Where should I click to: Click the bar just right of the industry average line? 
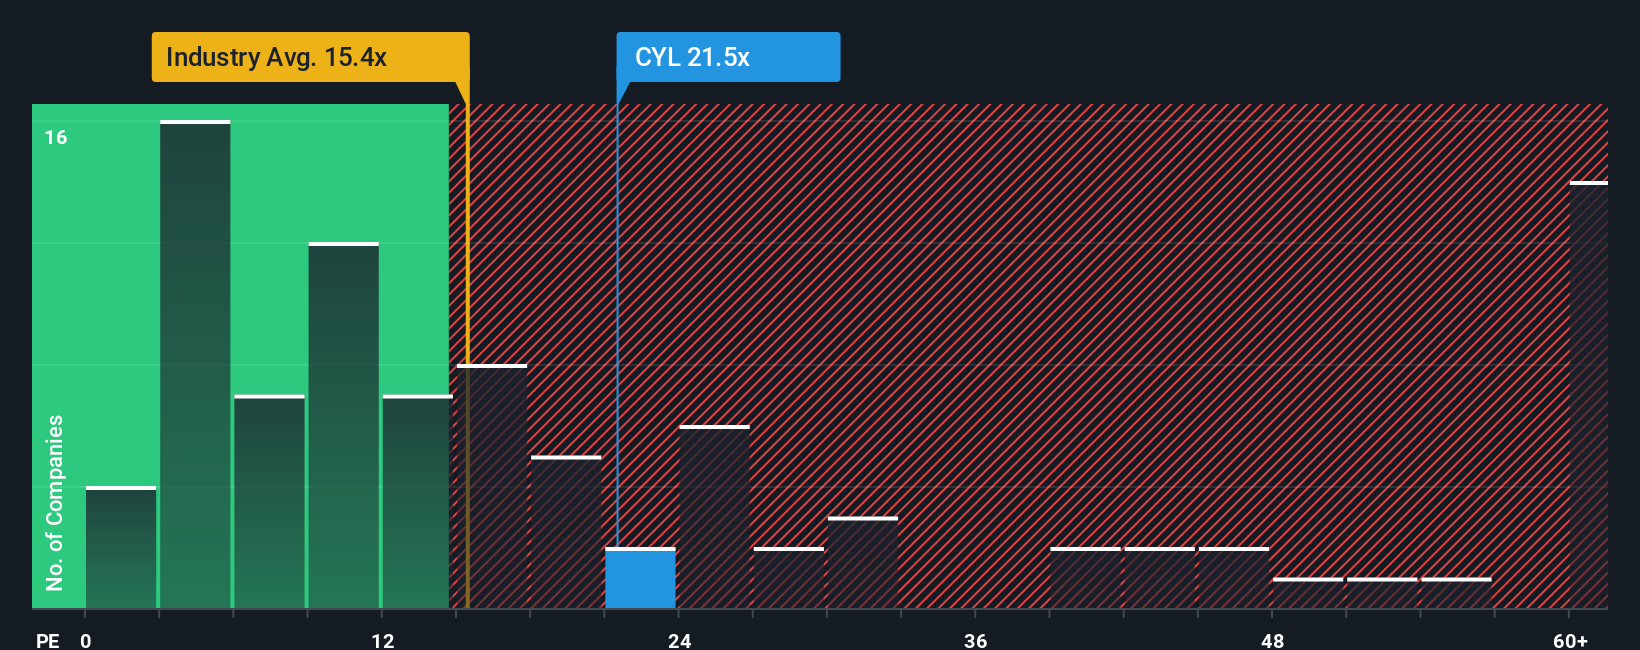point(492,486)
